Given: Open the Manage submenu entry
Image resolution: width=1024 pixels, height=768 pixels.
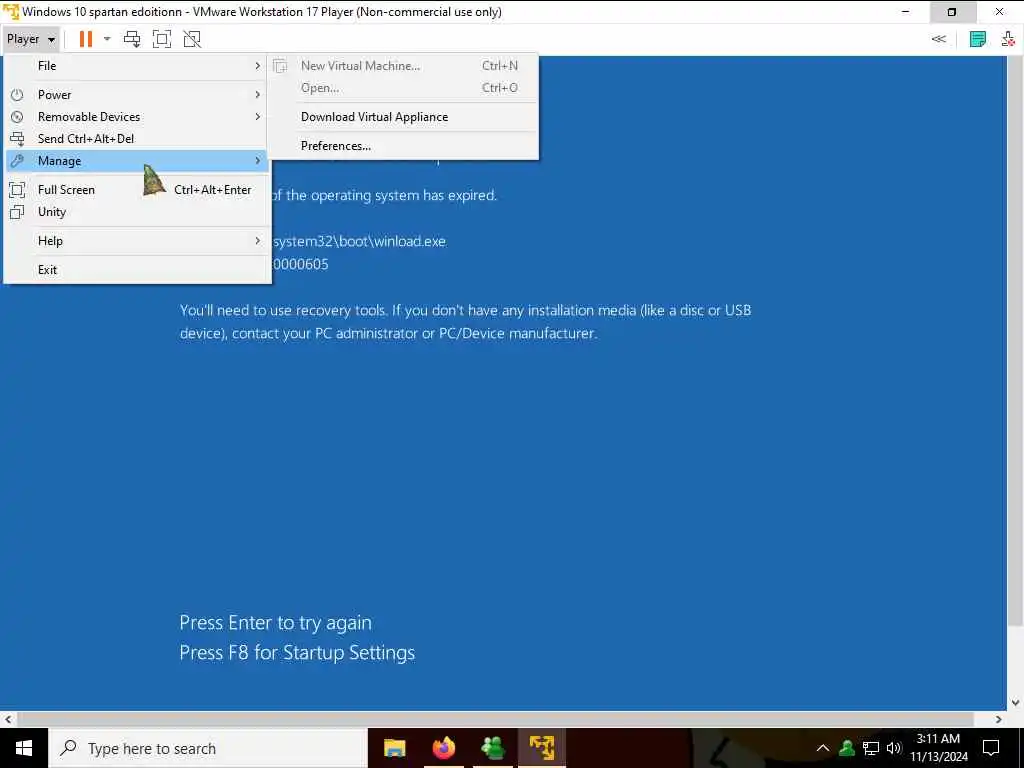Looking at the screenshot, I should [137, 161].
